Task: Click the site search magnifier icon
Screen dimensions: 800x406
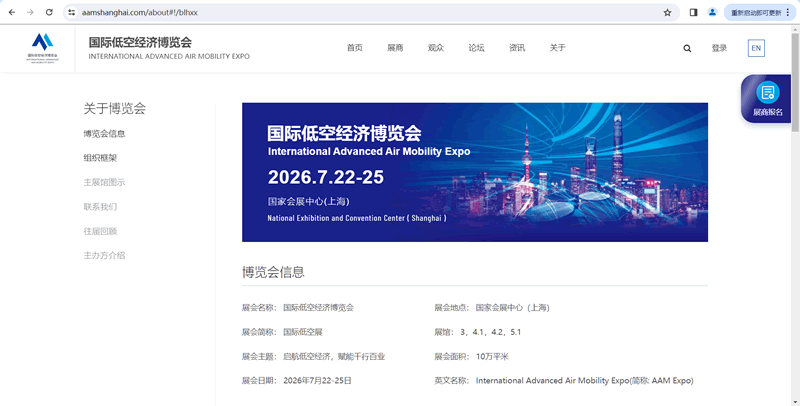Action: tap(687, 48)
